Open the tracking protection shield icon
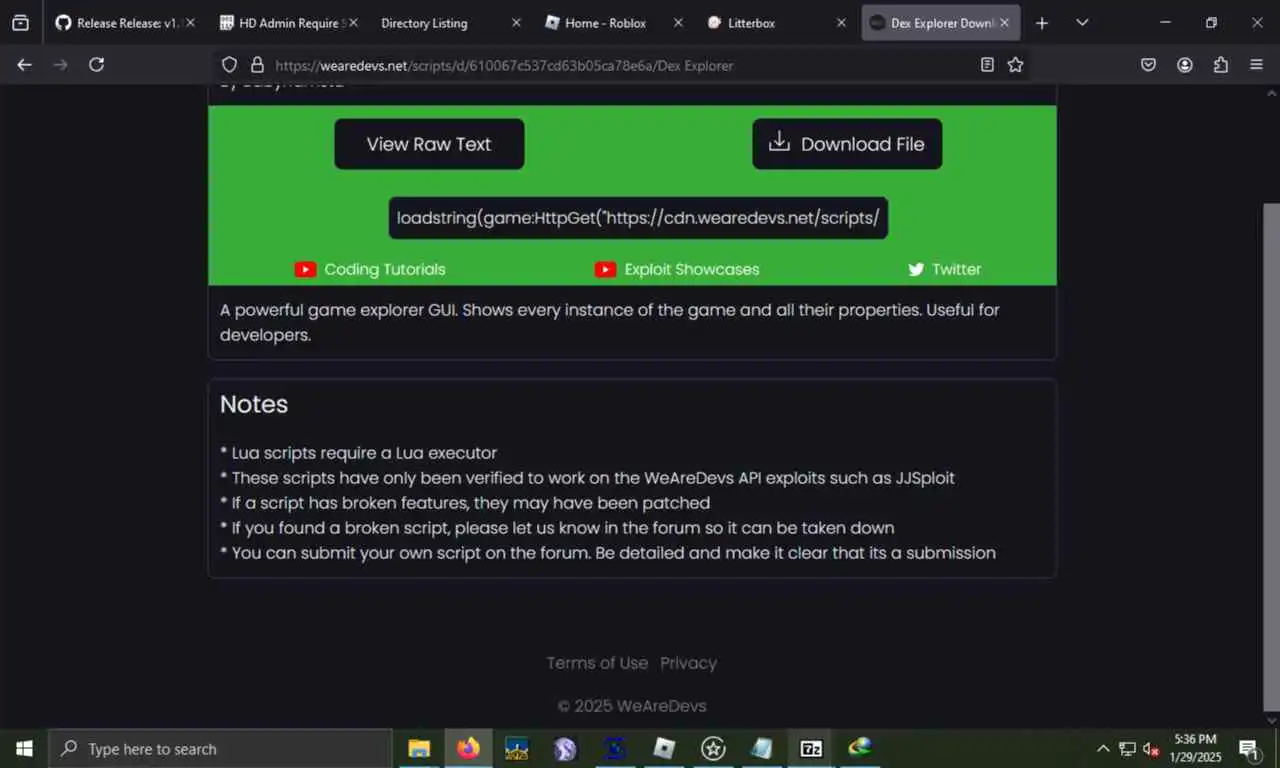This screenshot has width=1280, height=768. pyautogui.click(x=229, y=65)
